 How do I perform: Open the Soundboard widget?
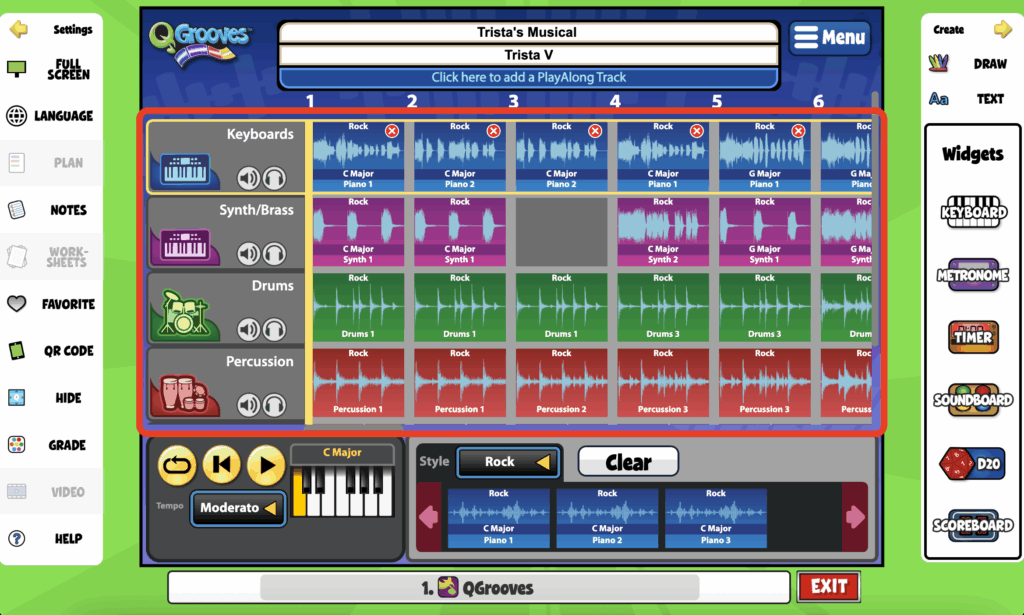[x=972, y=400]
